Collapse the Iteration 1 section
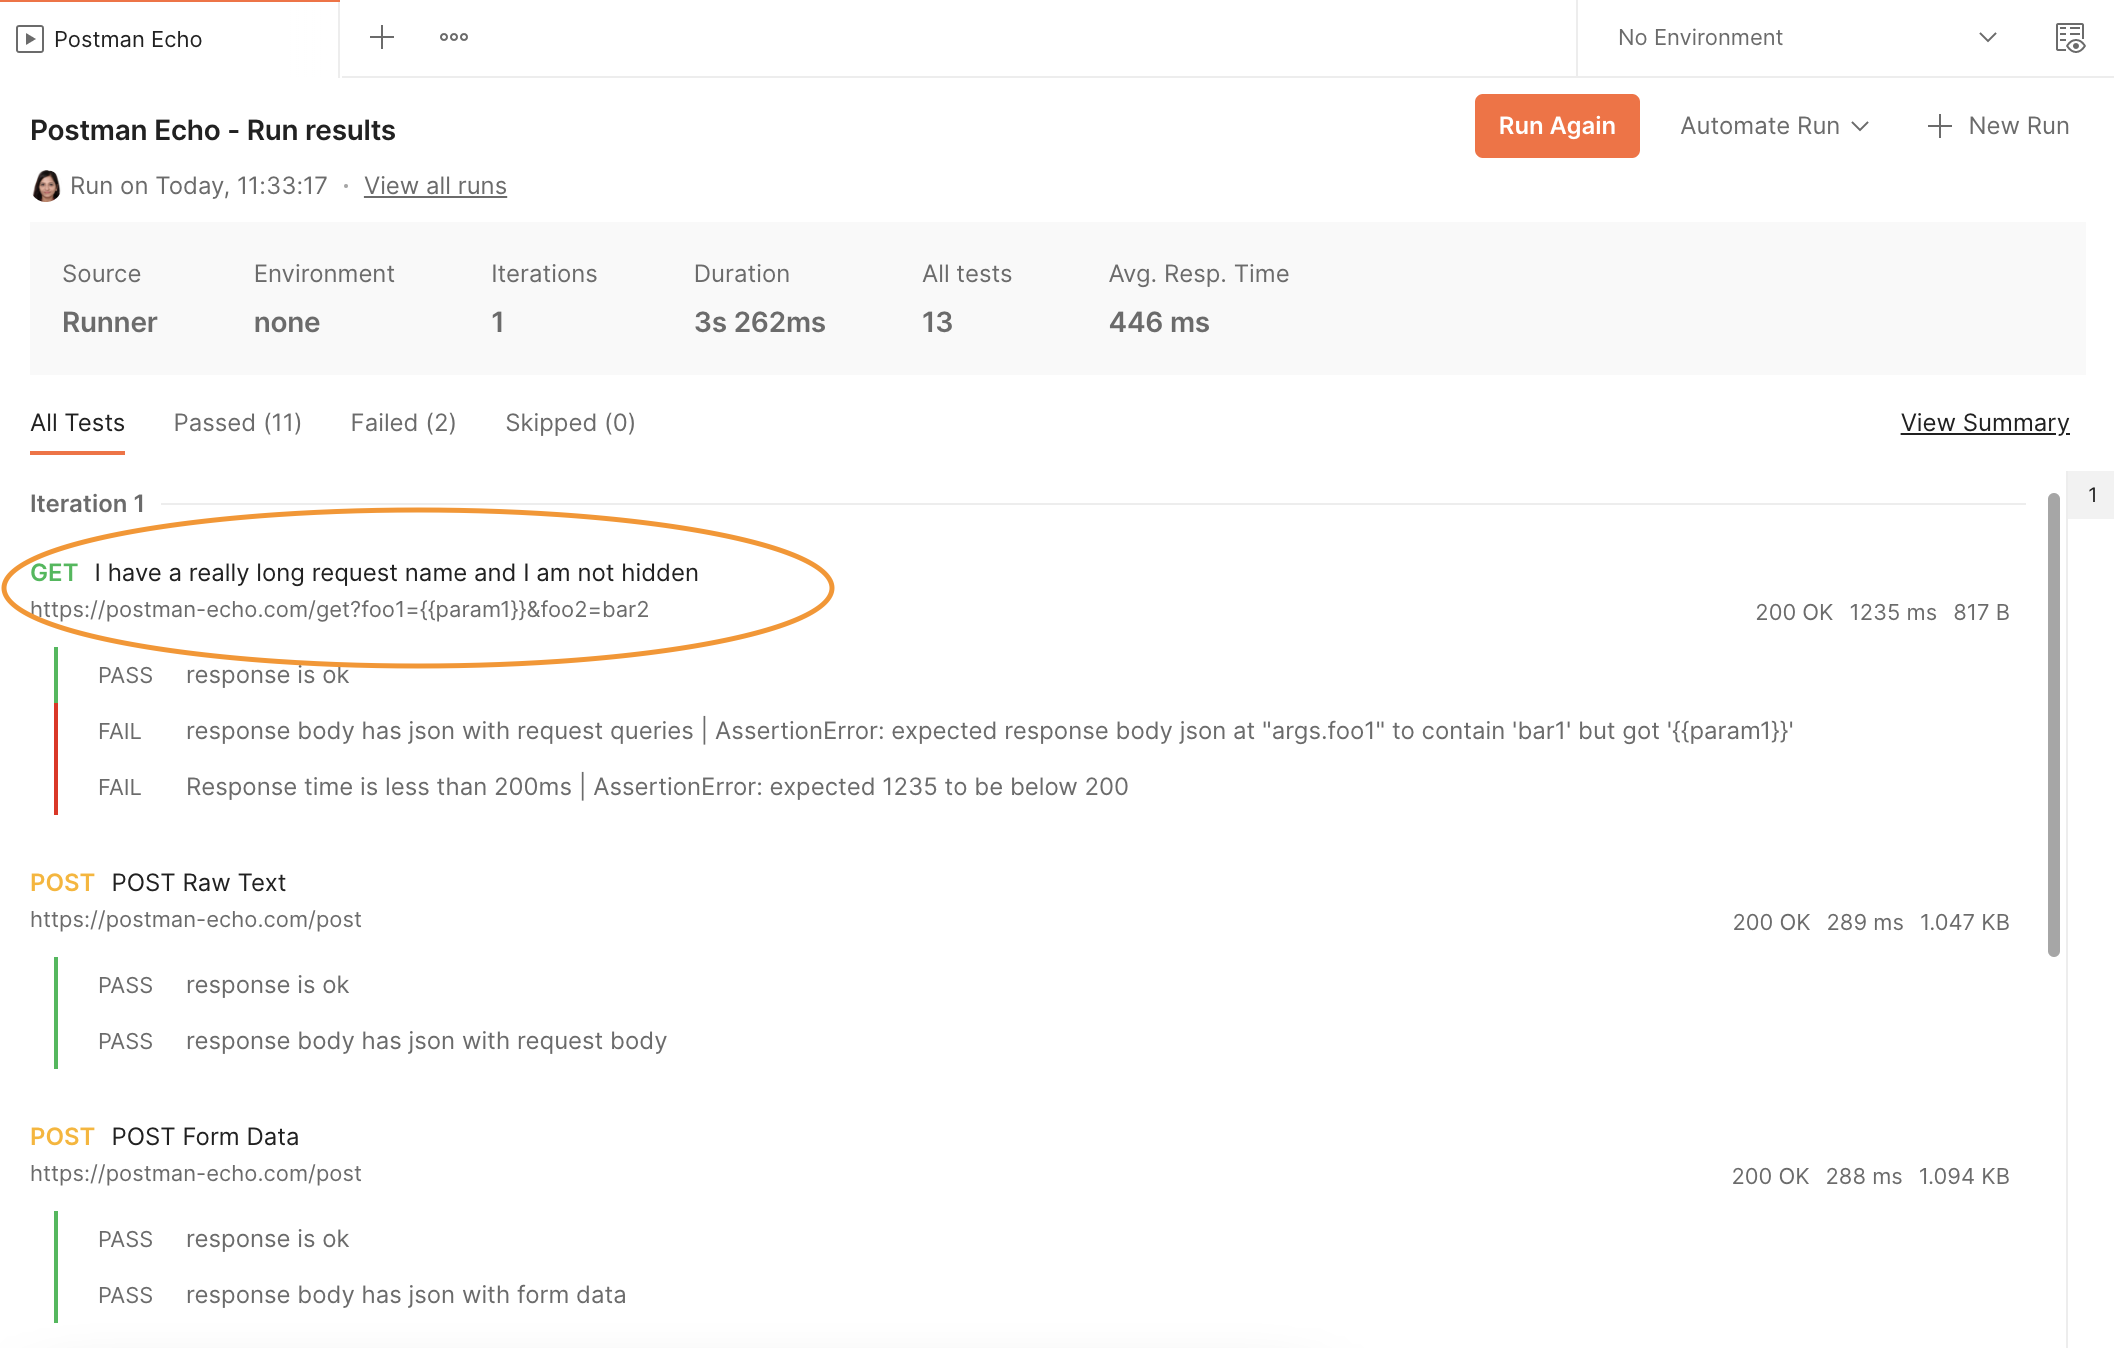 (87, 503)
